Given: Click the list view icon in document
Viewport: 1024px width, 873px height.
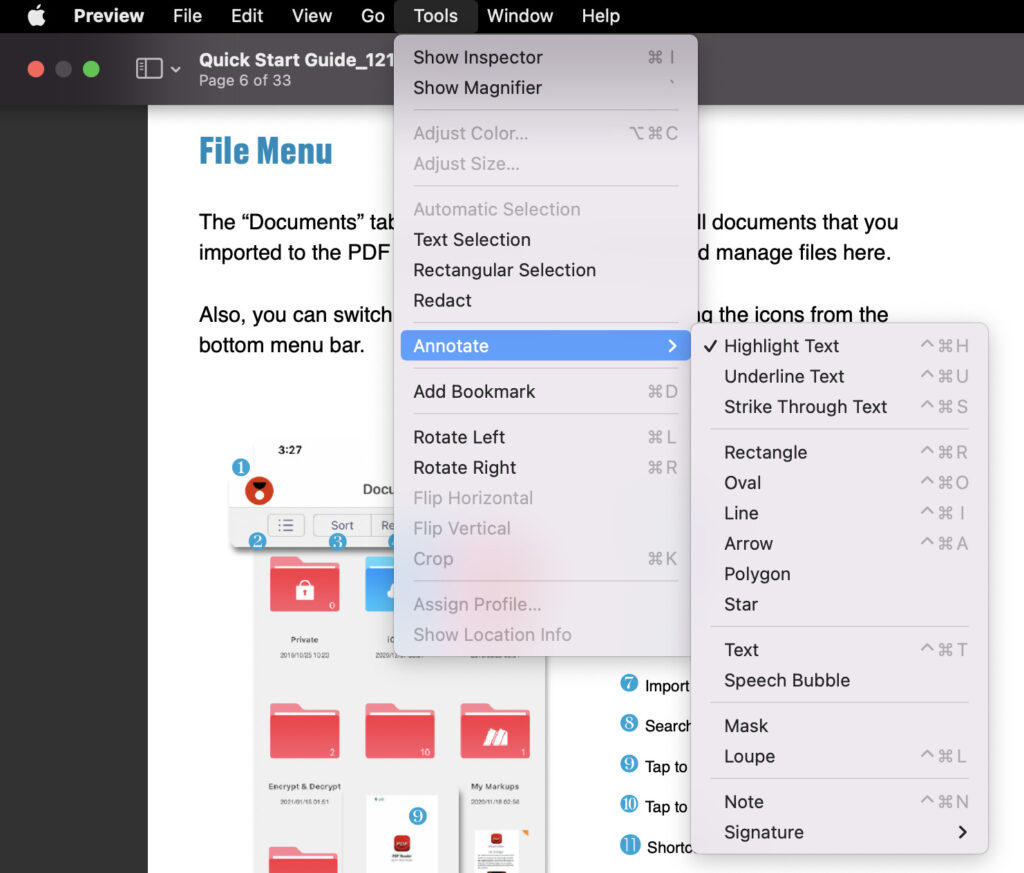Looking at the screenshot, I should click(286, 526).
